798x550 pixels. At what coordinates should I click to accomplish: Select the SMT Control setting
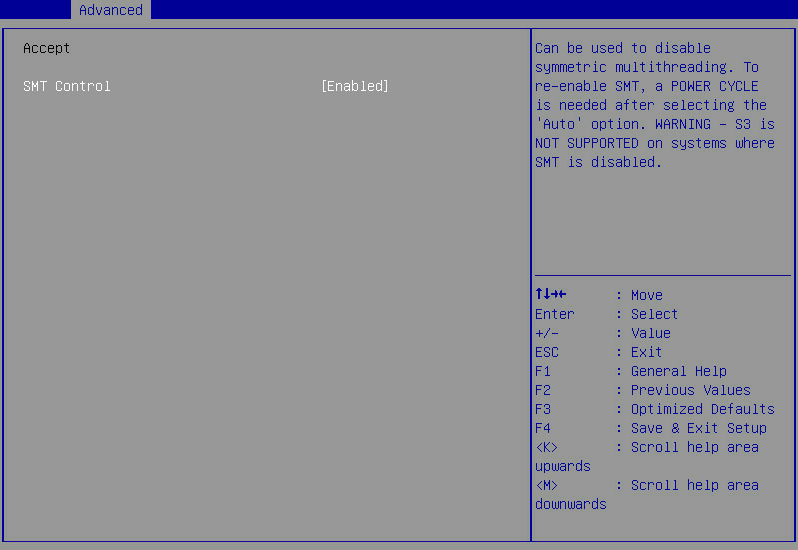click(67, 86)
